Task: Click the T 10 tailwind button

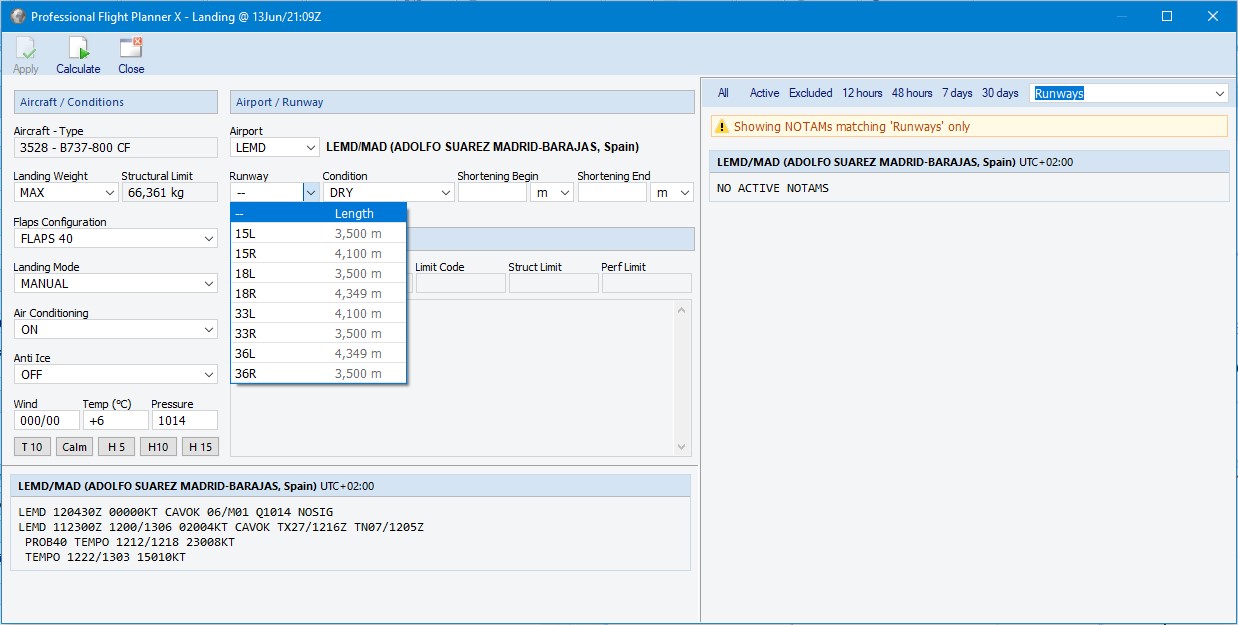Action: coord(33,447)
